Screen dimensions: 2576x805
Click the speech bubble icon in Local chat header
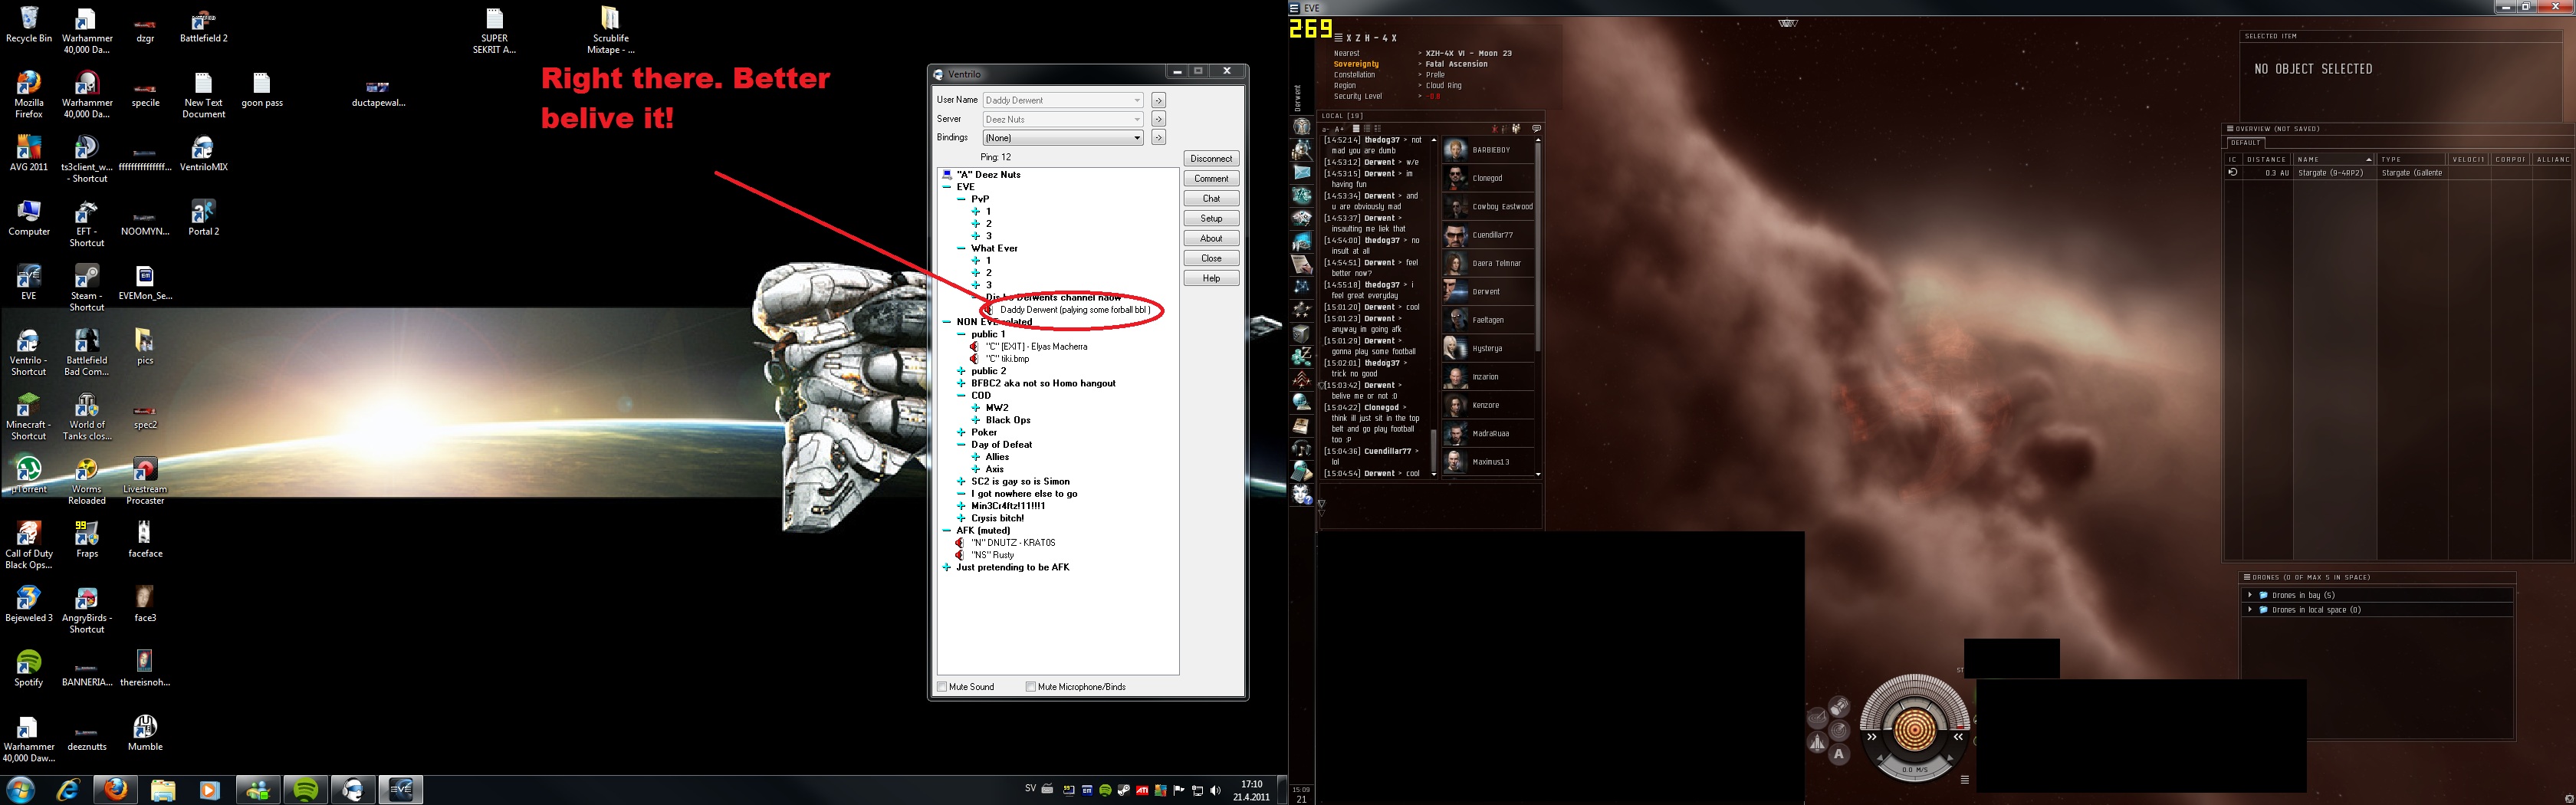coord(1536,129)
